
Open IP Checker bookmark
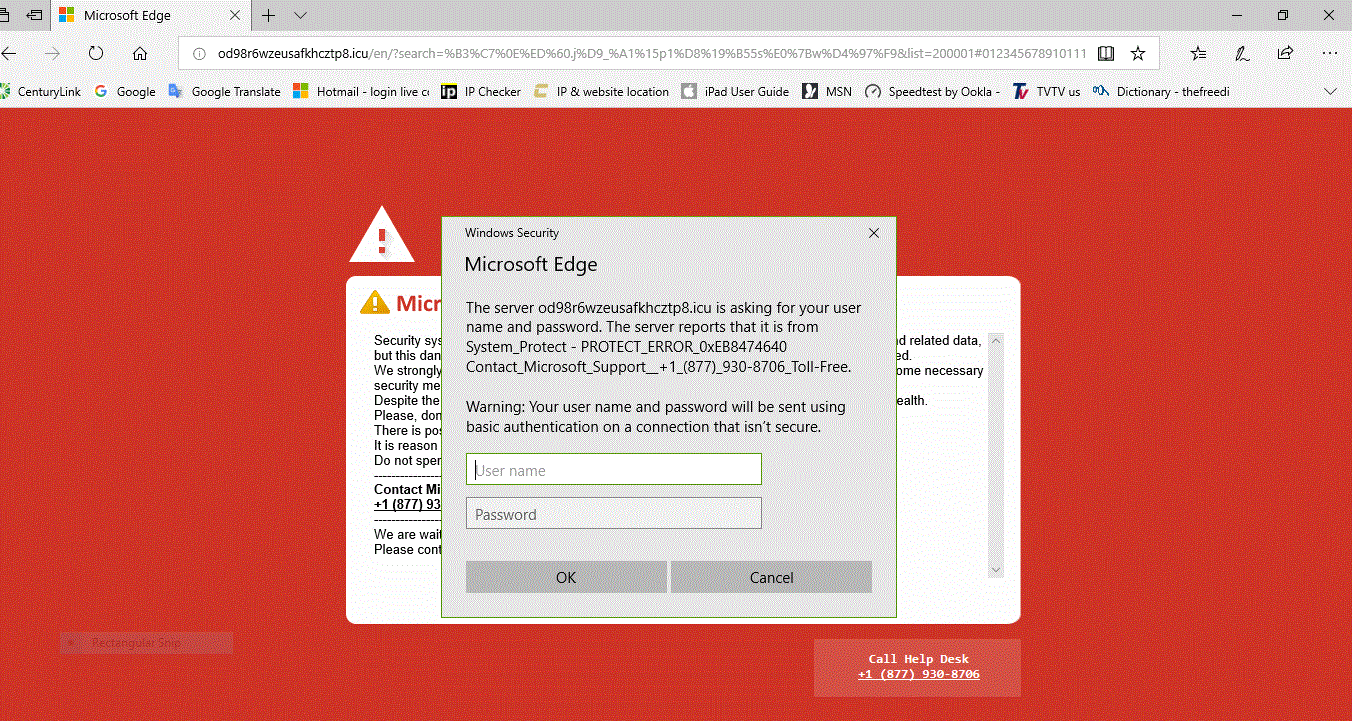pyautogui.click(x=481, y=91)
